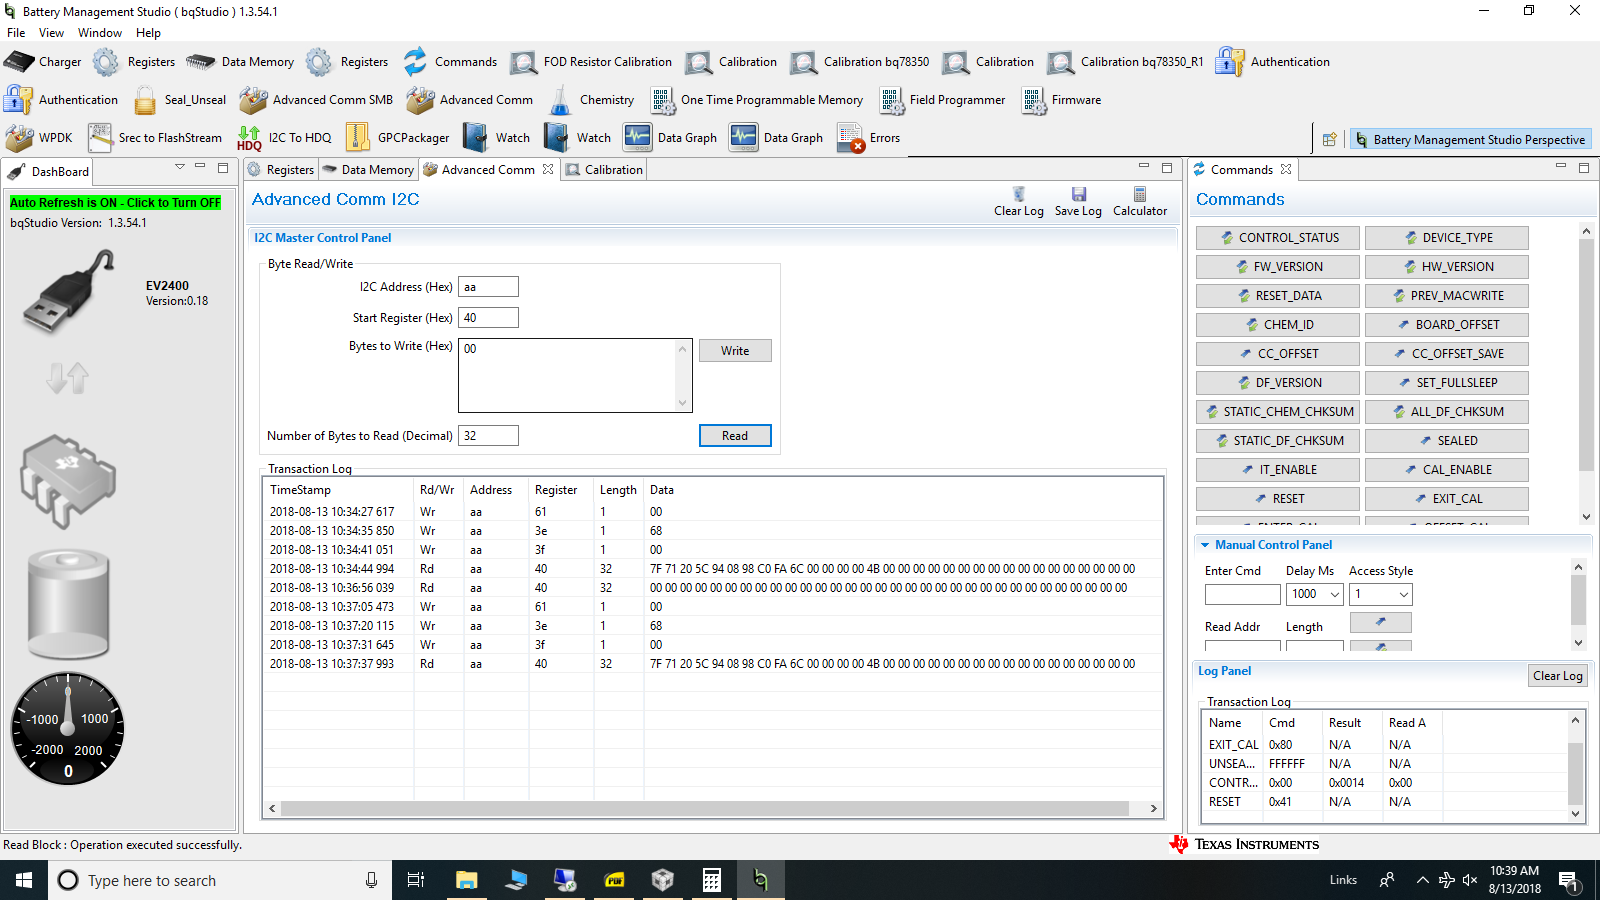Open the Windows Start menu
Image resolution: width=1600 pixels, height=900 pixels.
[x=24, y=880]
